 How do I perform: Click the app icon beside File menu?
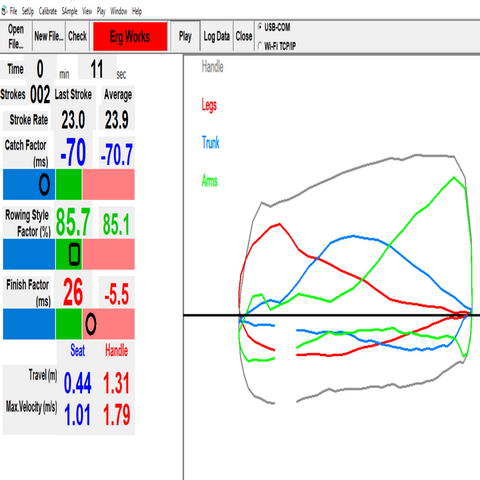(x=4, y=11)
